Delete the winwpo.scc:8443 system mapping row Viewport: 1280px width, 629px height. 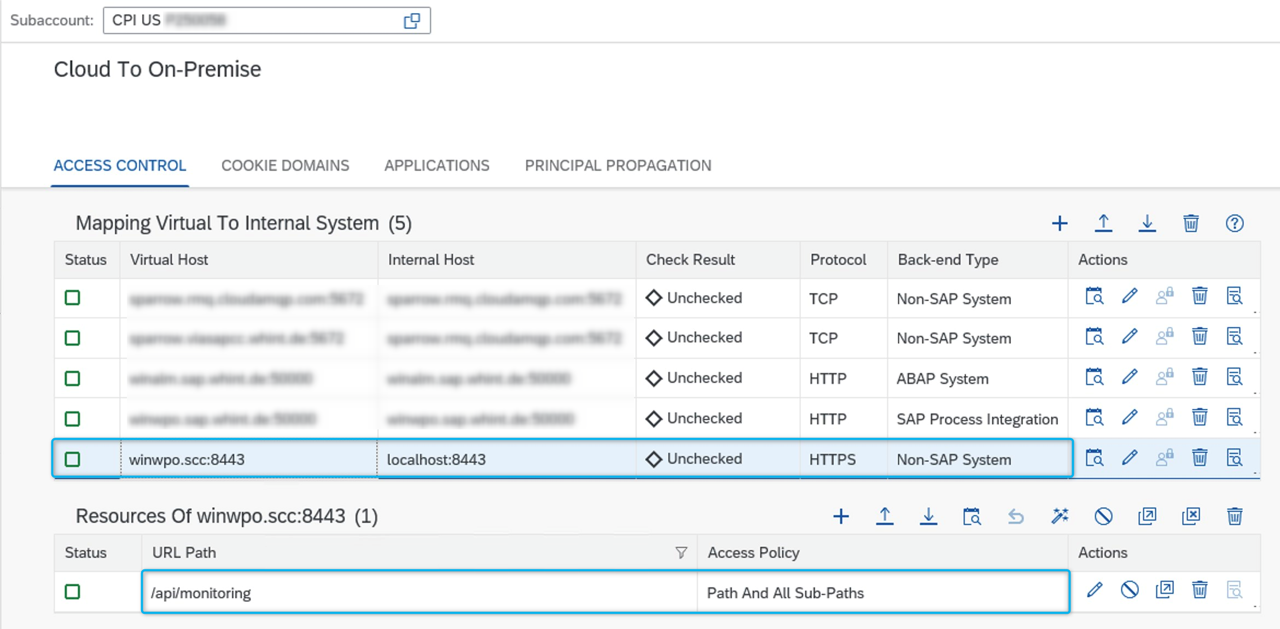[x=1200, y=459]
